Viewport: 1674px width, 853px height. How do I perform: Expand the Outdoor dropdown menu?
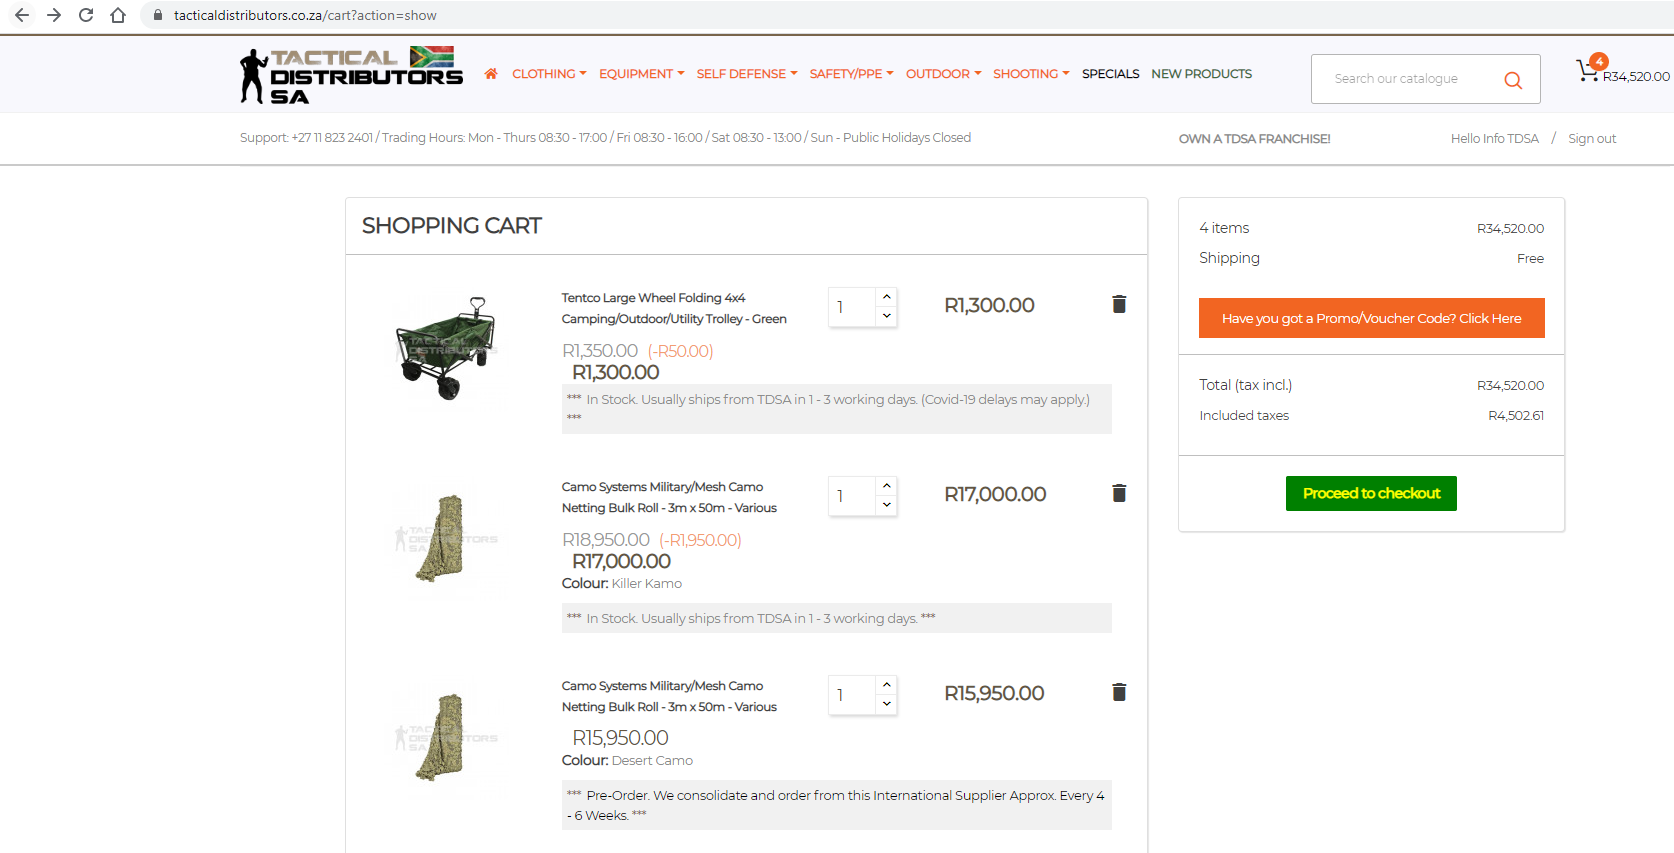[x=943, y=74]
